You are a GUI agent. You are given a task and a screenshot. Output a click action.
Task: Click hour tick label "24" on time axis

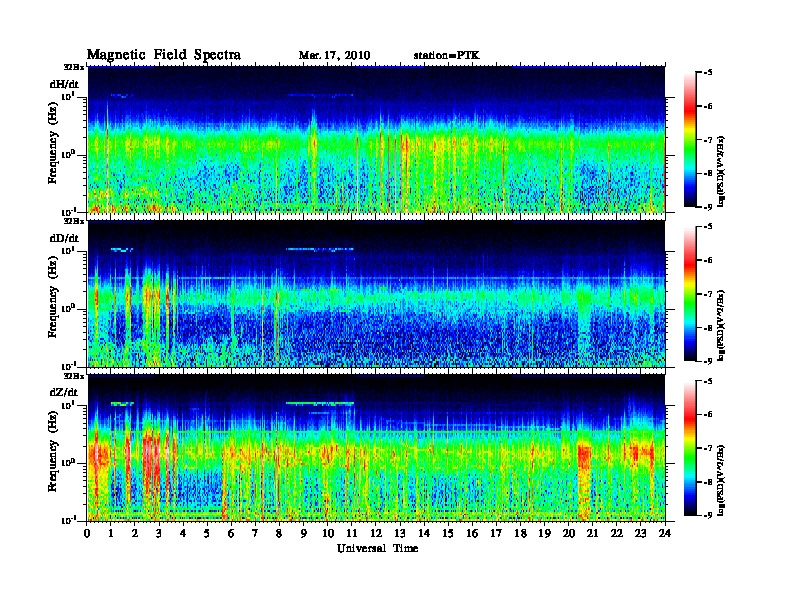[665, 533]
